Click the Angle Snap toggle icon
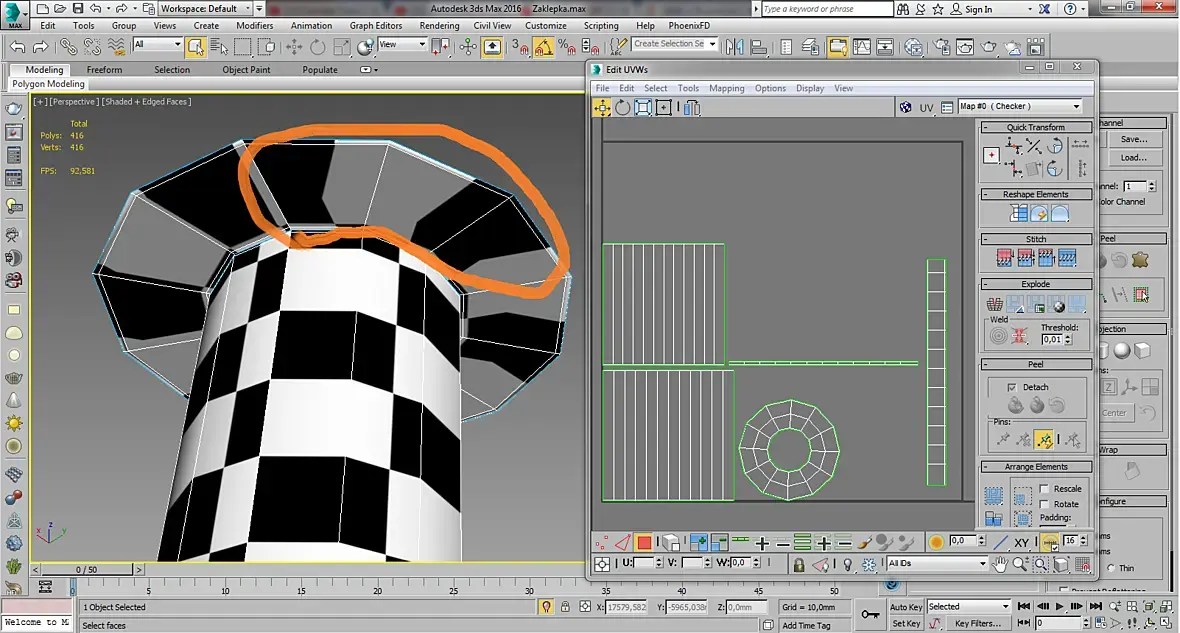The image size is (1180, 633). click(x=543, y=47)
